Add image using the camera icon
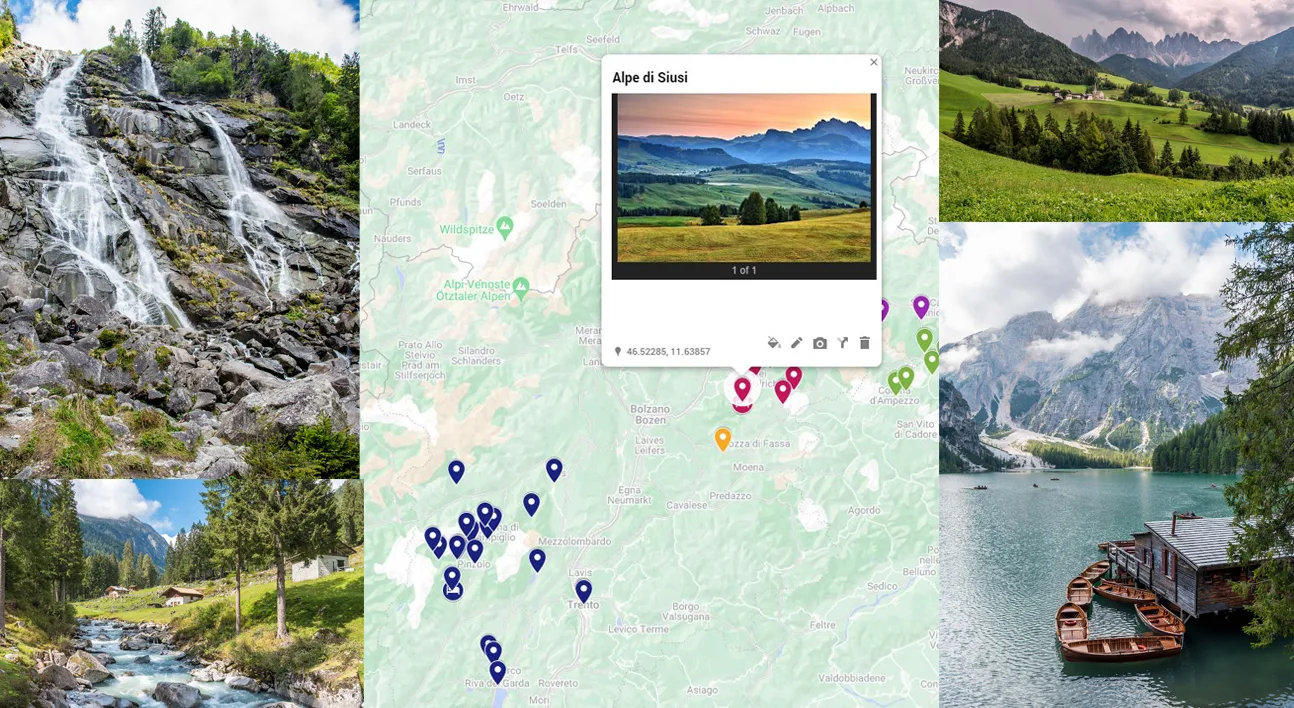 (x=820, y=343)
